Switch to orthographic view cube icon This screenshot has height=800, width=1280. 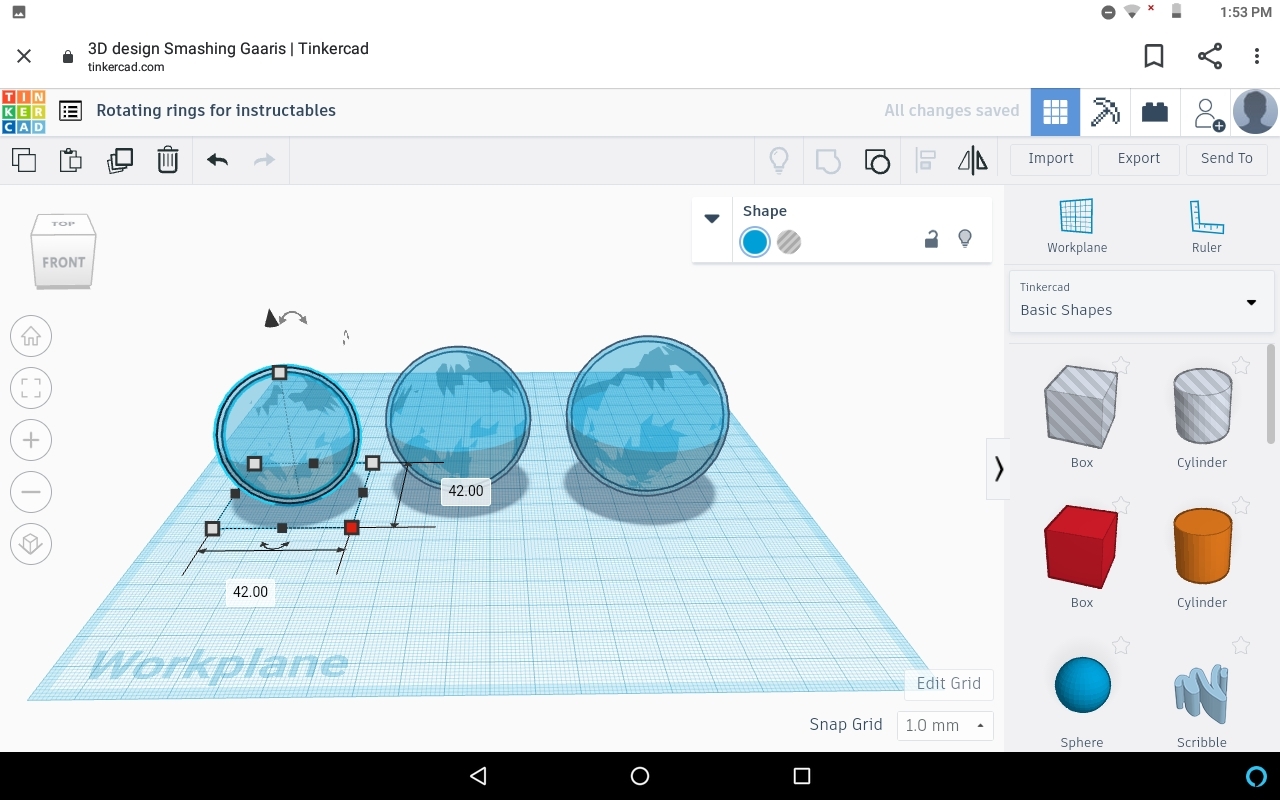tap(31, 544)
